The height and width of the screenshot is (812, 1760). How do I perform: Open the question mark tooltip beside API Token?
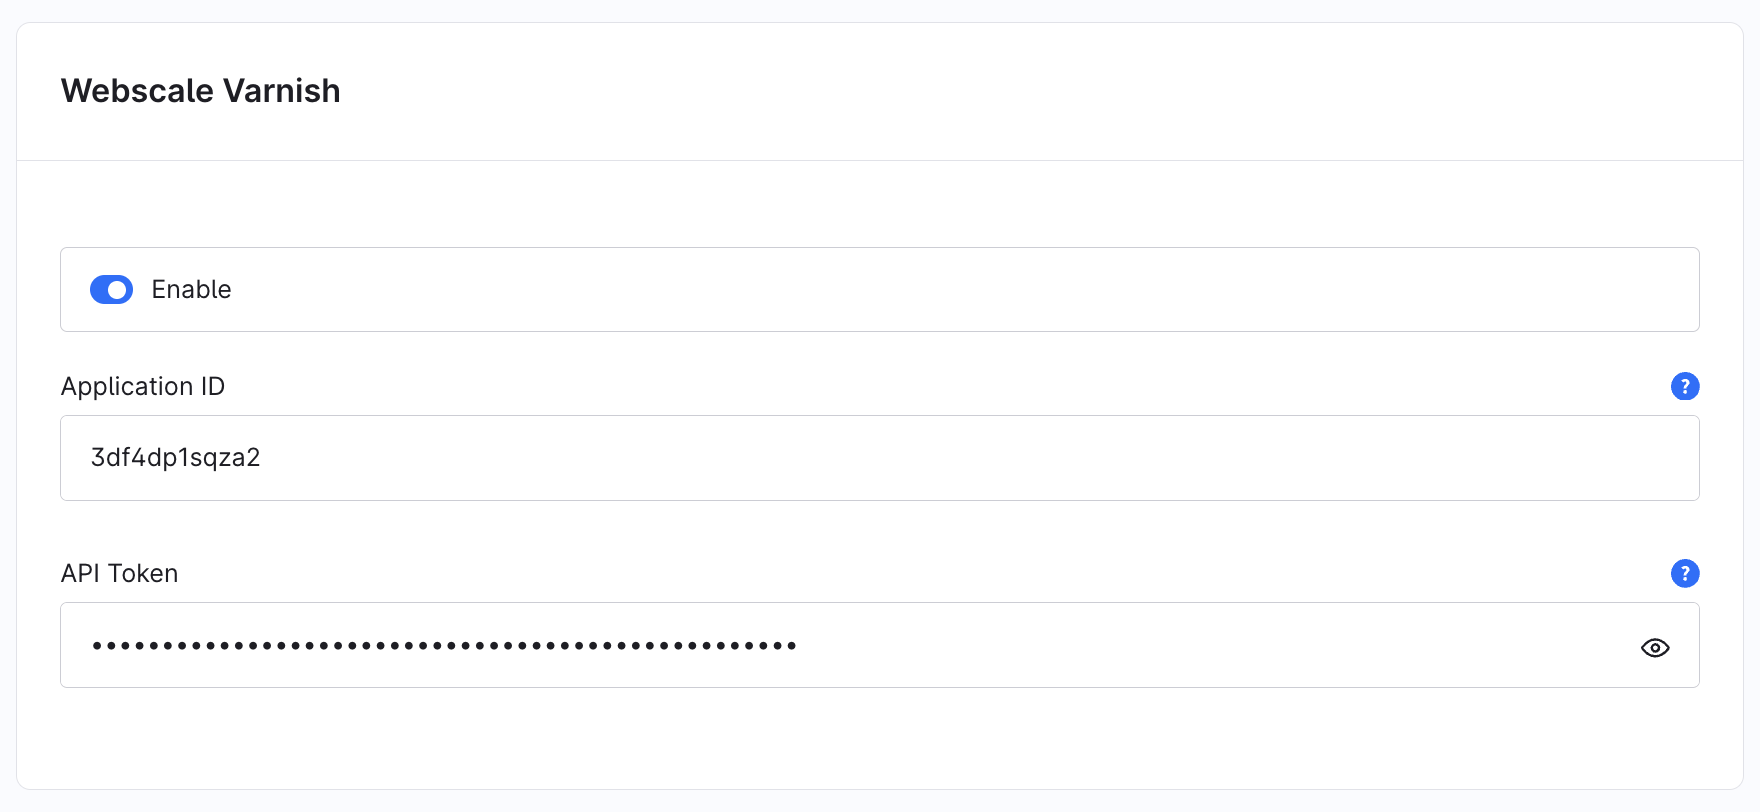(x=1685, y=573)
